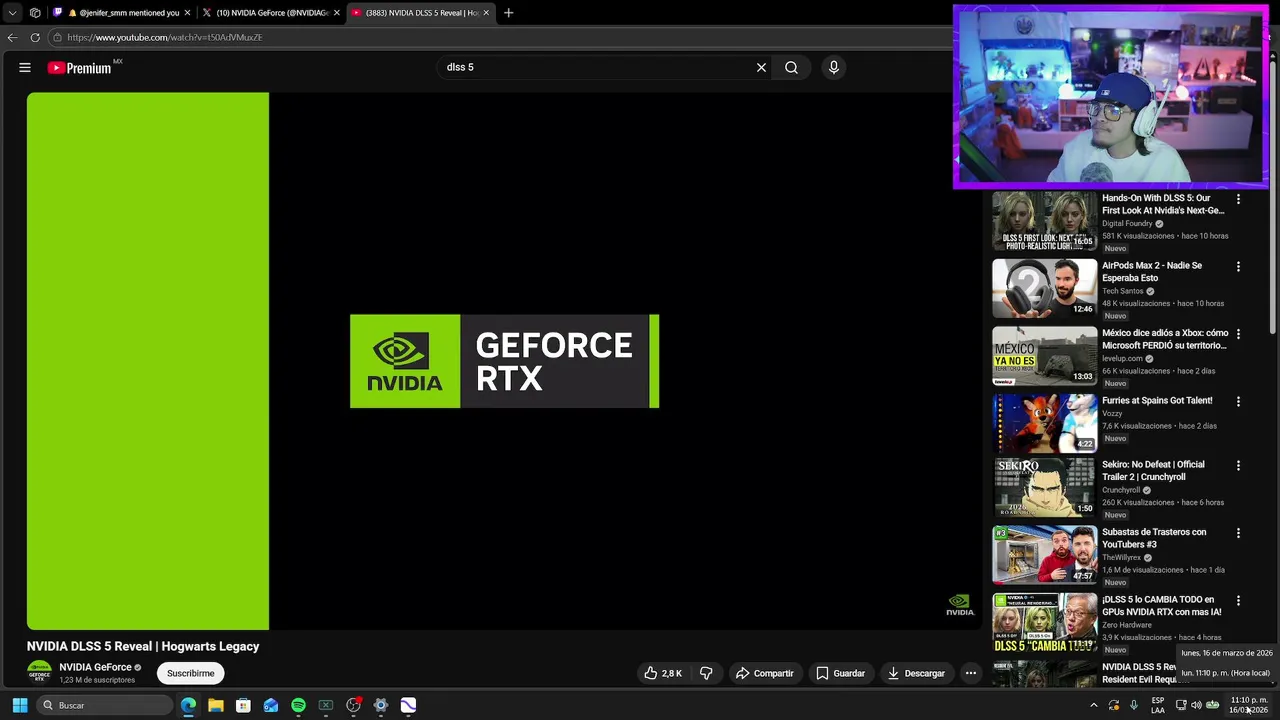Open options menu for AirPods Max 2 video
This screenshot has height=720, width=1280.
(1238, 267)
